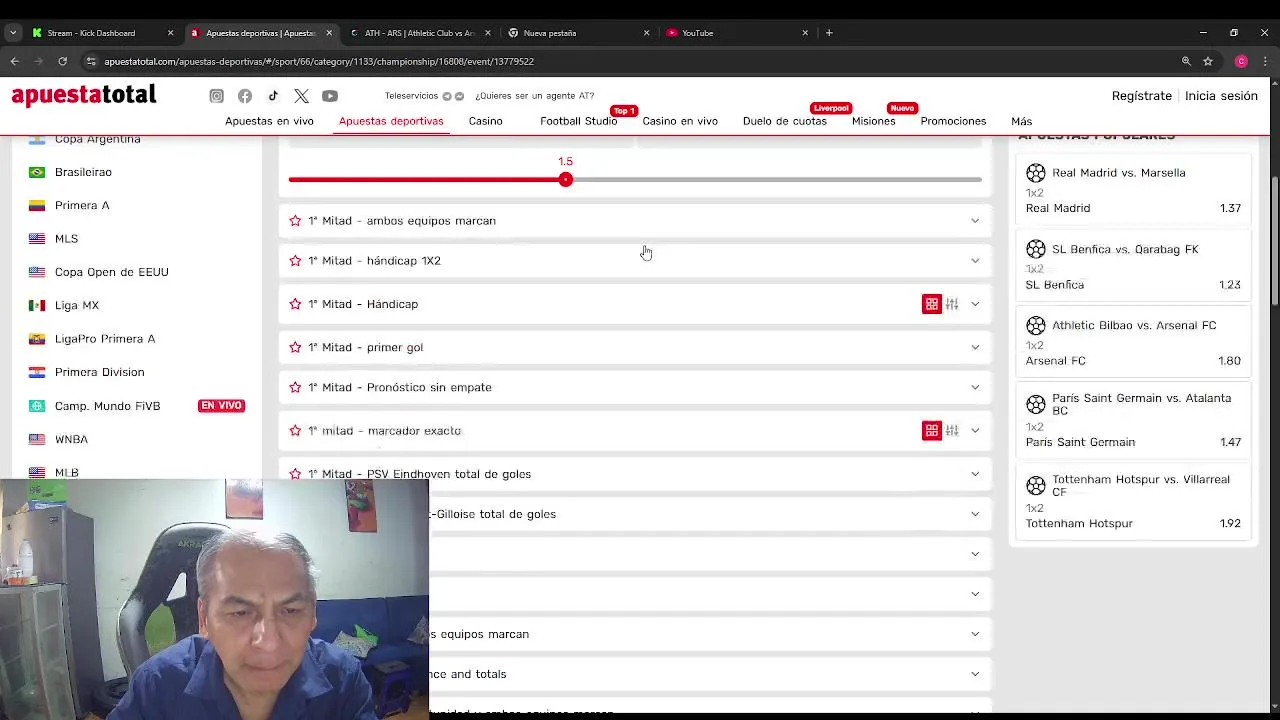Open the Misiones menu item

[x=874, y=121]
